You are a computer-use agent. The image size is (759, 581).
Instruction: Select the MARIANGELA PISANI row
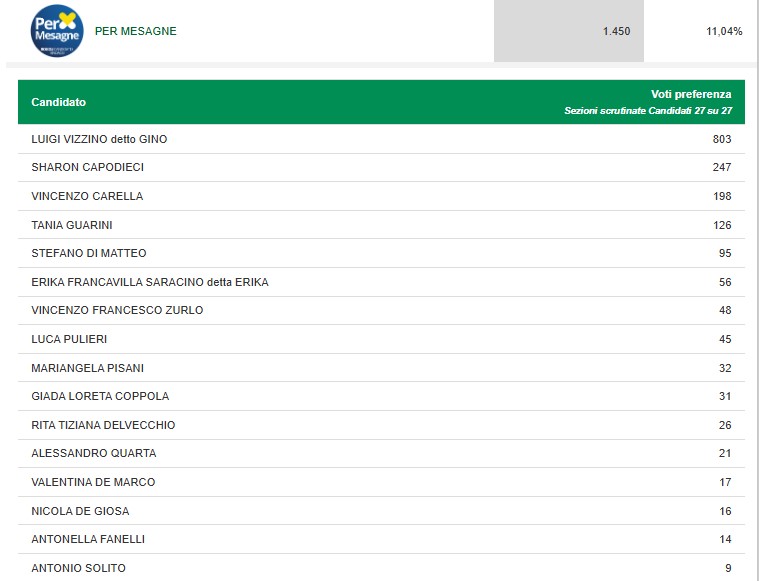(x=381, y=367)
